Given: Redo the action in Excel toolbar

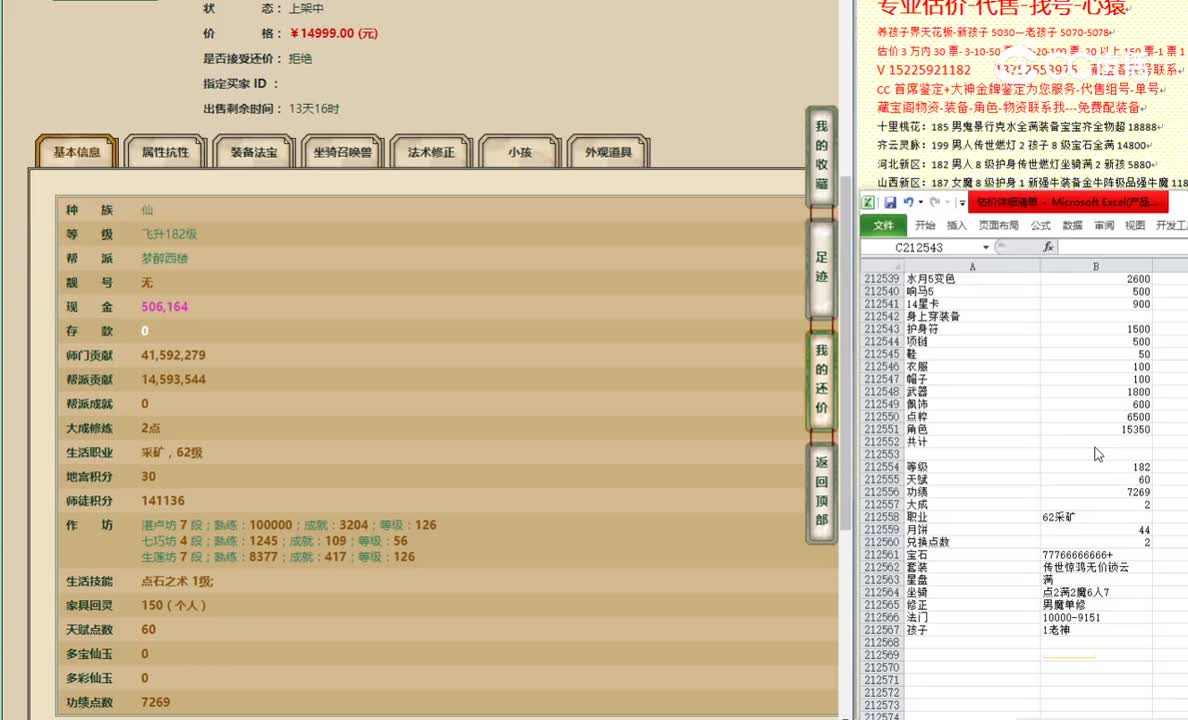Looking at the screenshot, I should [935, 202].
